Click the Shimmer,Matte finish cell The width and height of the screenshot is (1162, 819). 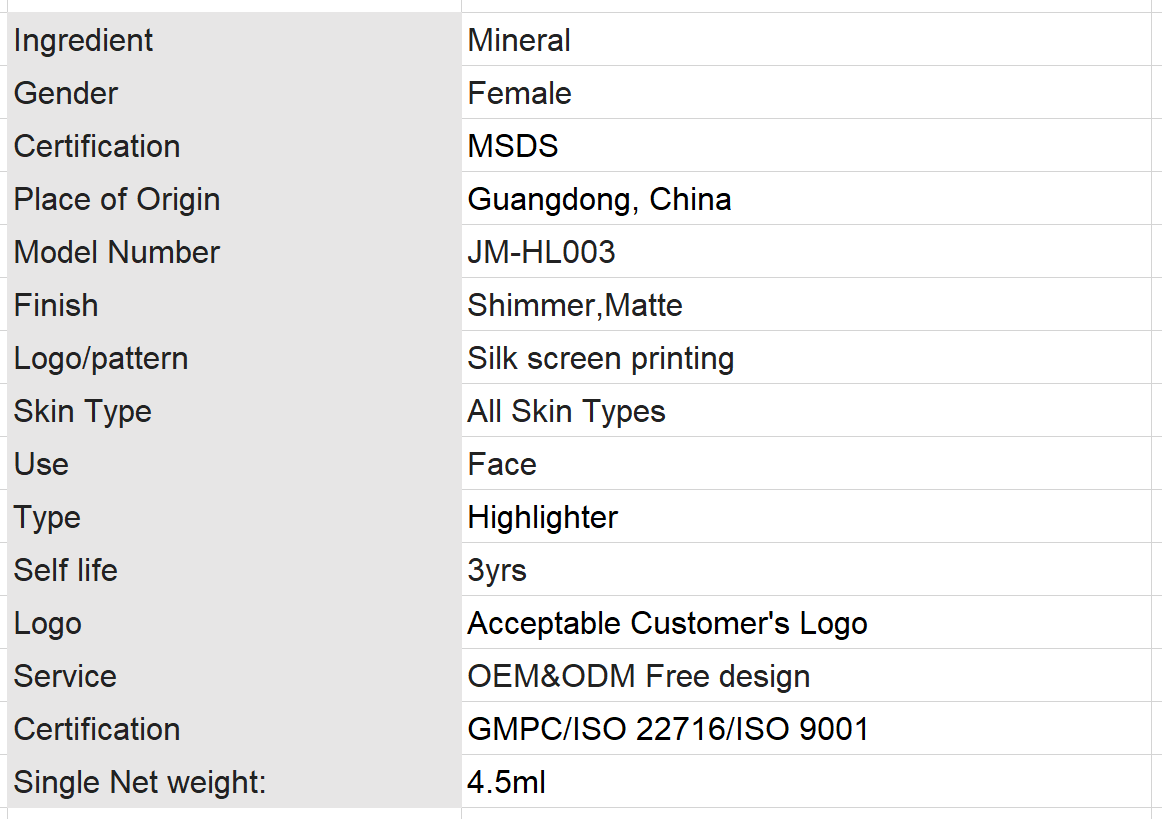(806, 305)
